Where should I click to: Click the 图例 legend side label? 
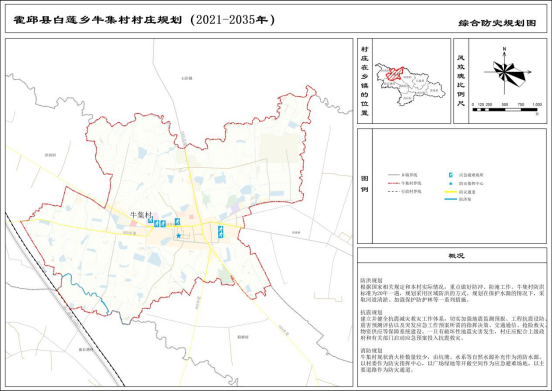point(364,184)
